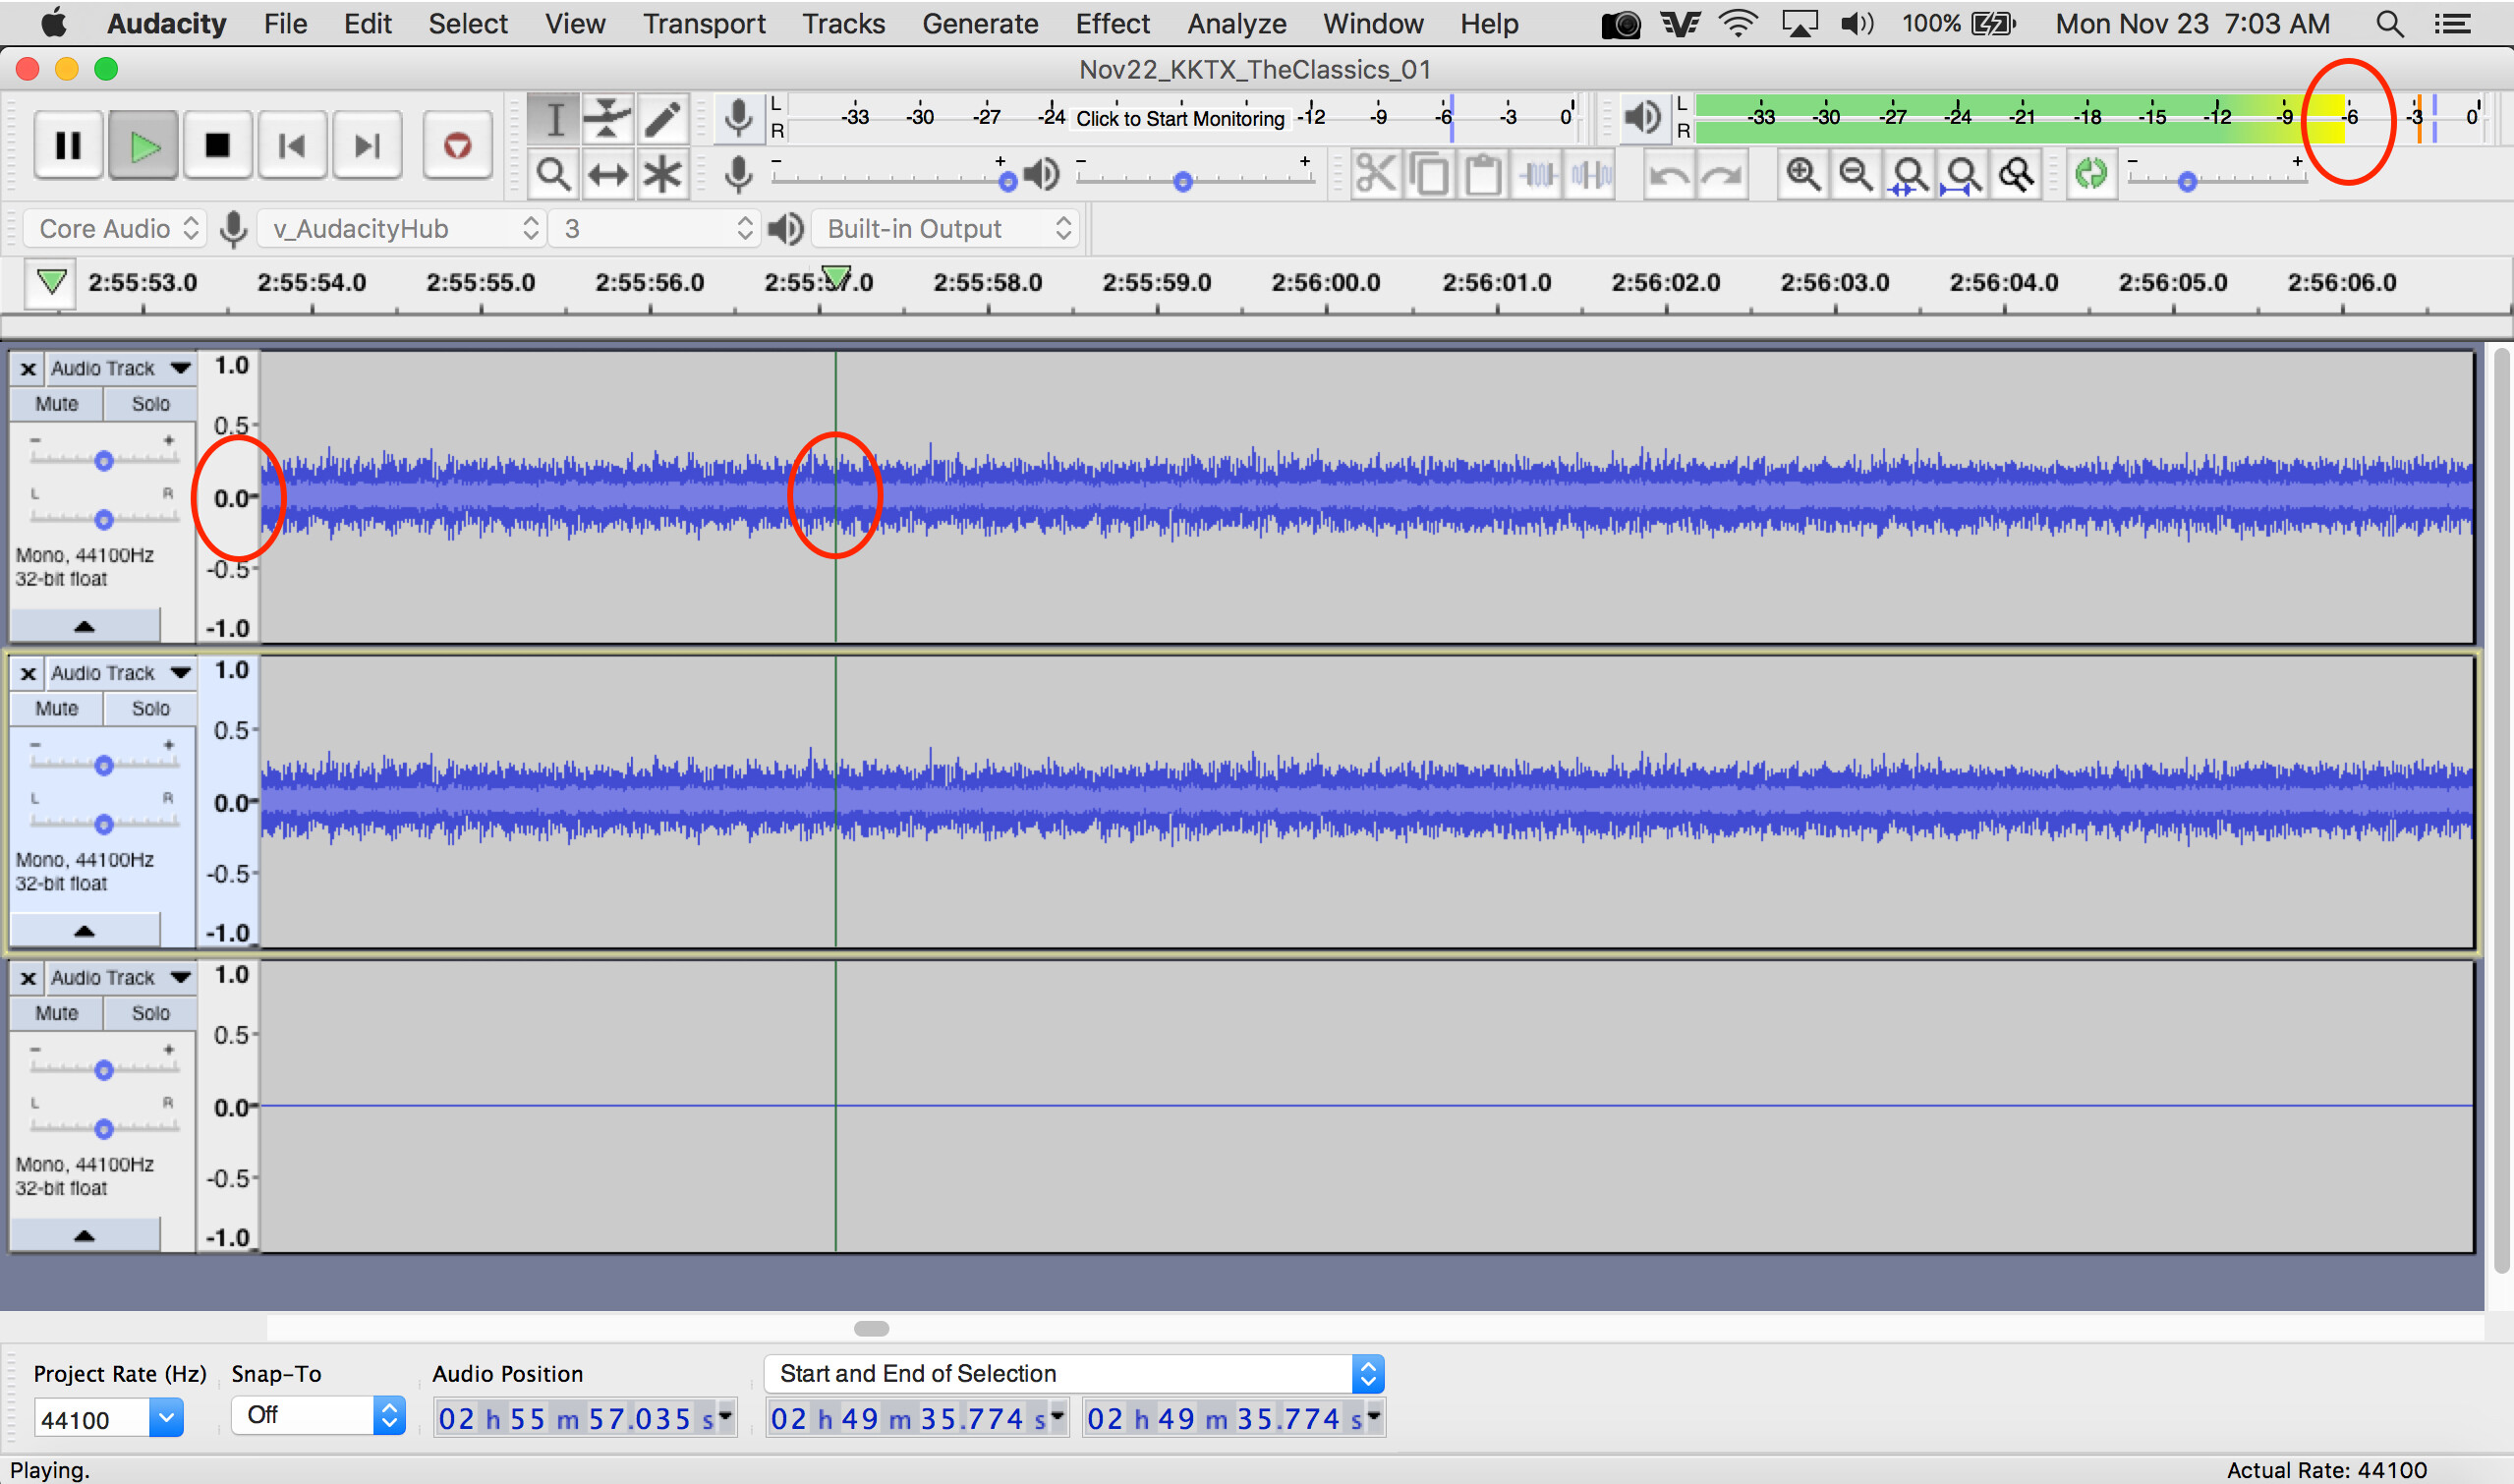Collapse the first Audio Track

[85, 626]
